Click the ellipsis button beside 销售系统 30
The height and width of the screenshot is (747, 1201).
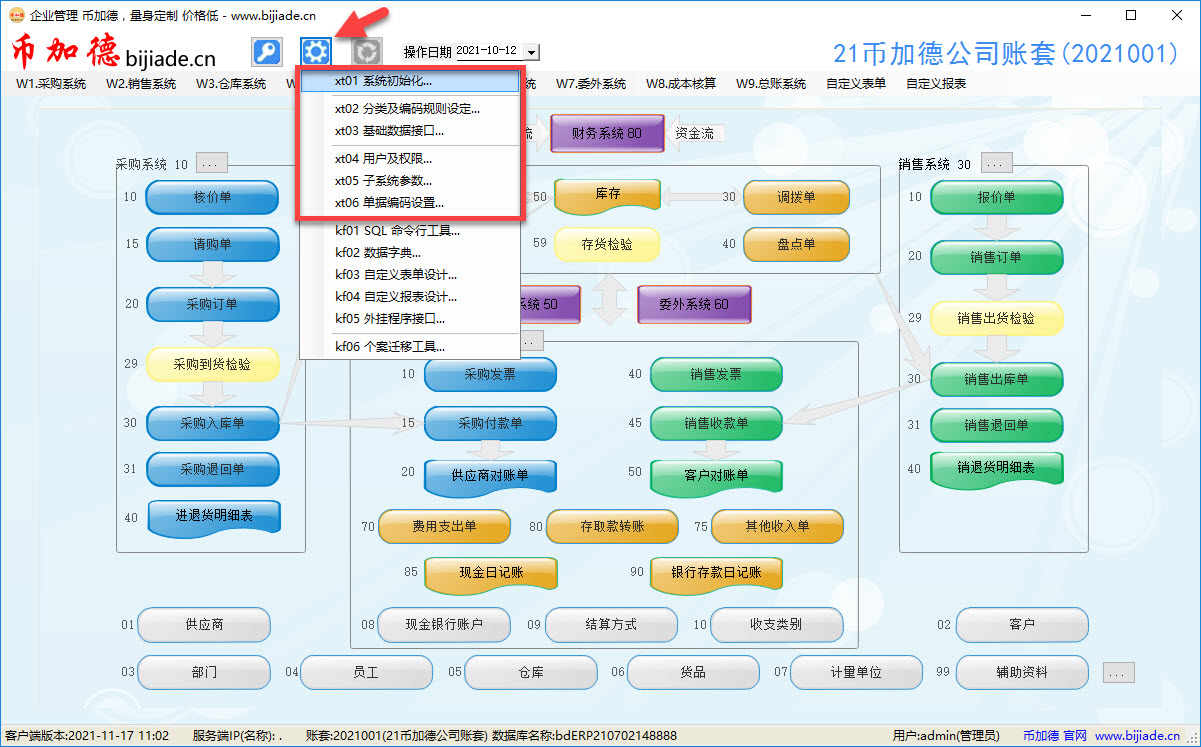pyautogui.click(x=997, y=163)
